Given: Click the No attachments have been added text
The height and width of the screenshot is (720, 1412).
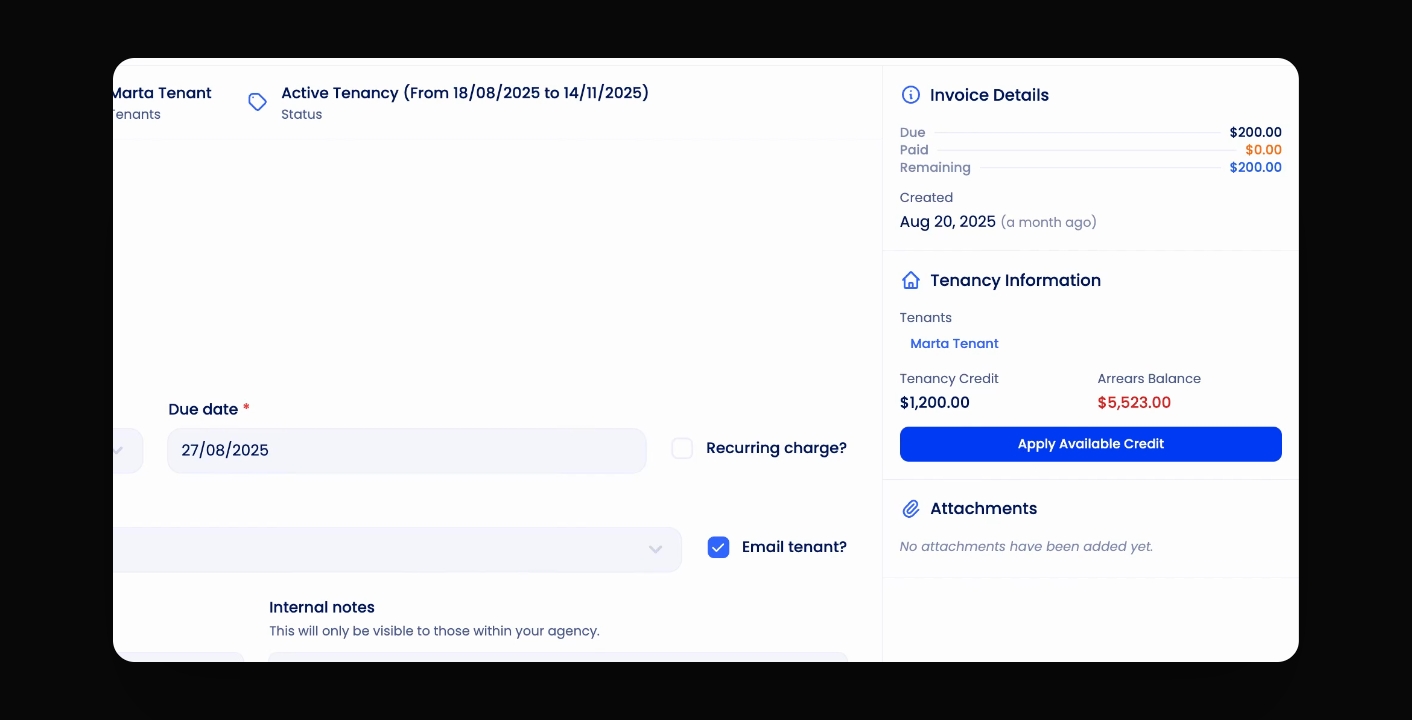Looking at the screenshot, I should click(1026, 546).
